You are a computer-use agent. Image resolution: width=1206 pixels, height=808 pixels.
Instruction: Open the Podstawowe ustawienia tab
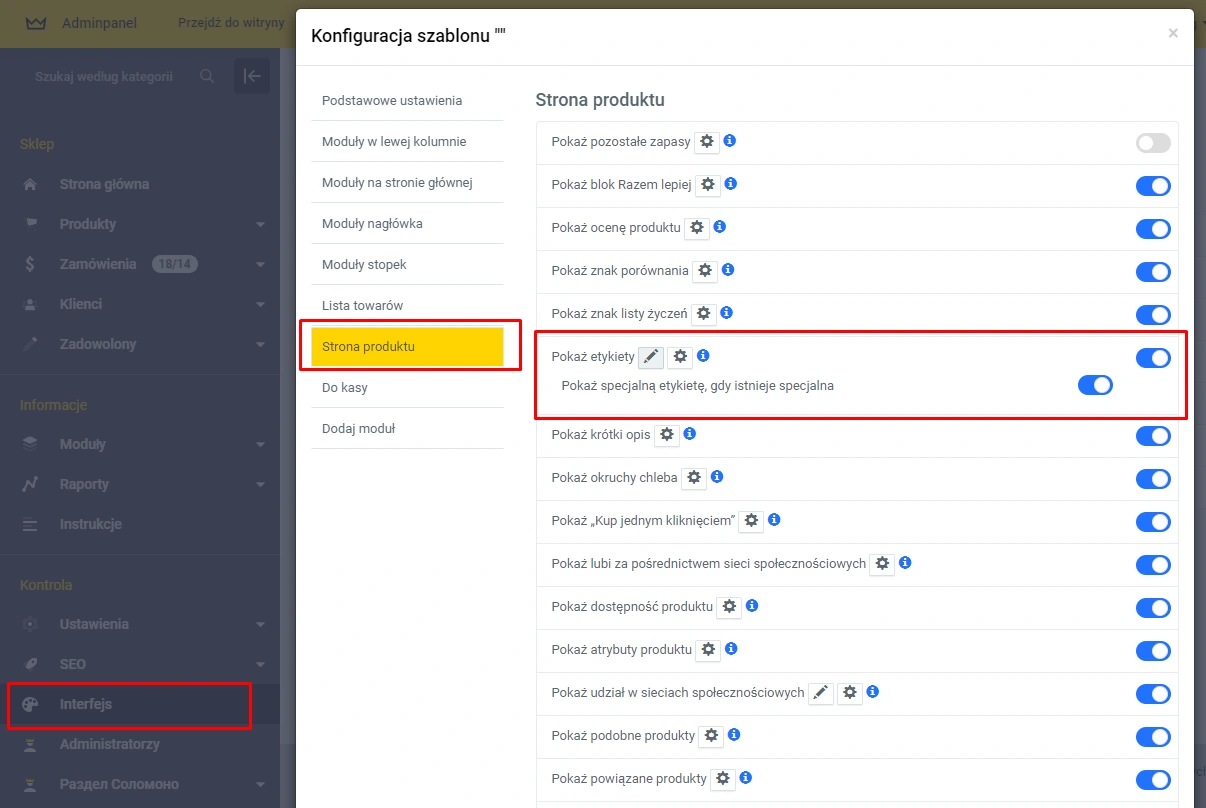click(391, 101)
